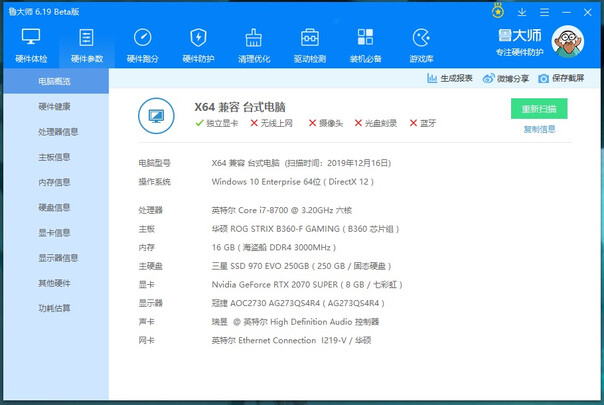Minimize the 鲁大师 window
The image size is (604, 405).
[x=566, y=12]
